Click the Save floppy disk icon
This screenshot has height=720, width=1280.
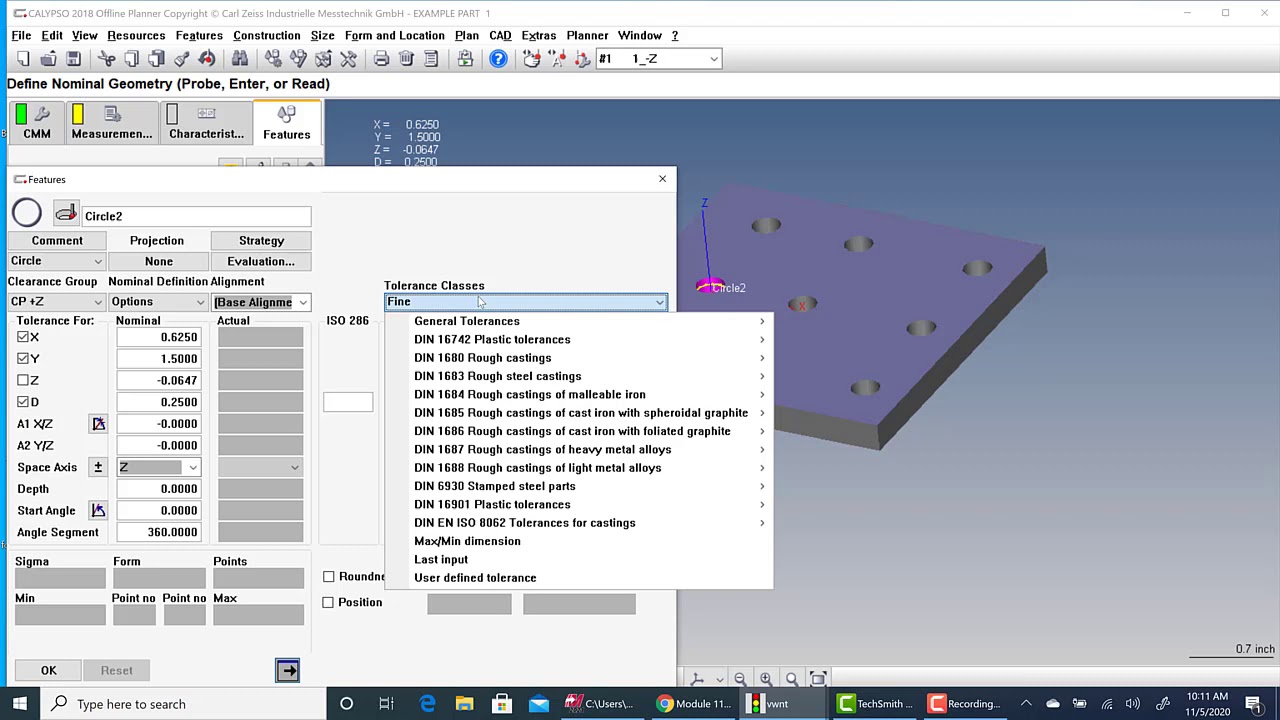point(73,59)
